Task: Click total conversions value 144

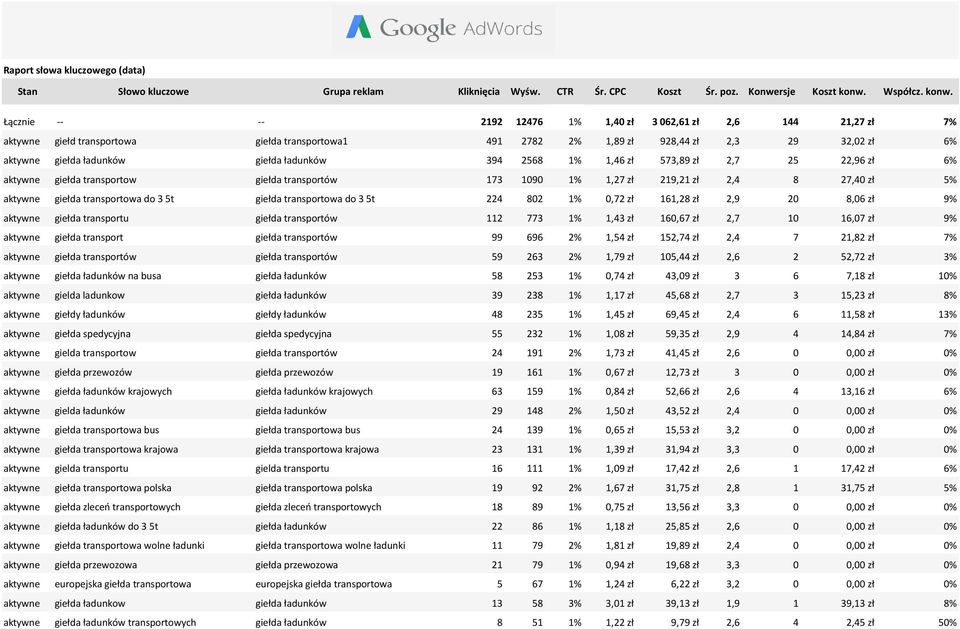Action: pos(790,122)
